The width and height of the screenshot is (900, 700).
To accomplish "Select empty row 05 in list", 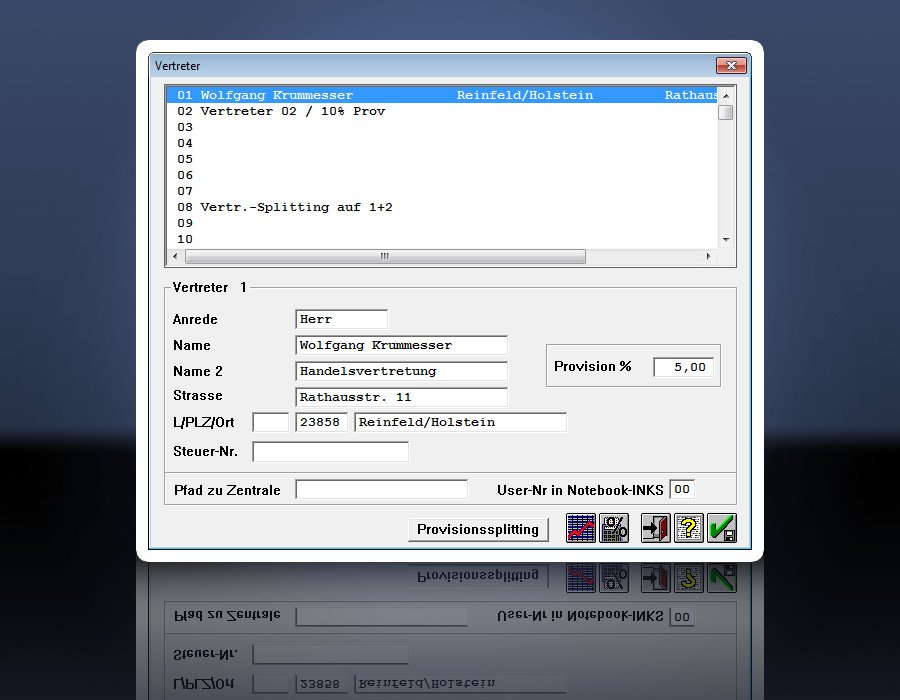I will [x=441, y=160].
